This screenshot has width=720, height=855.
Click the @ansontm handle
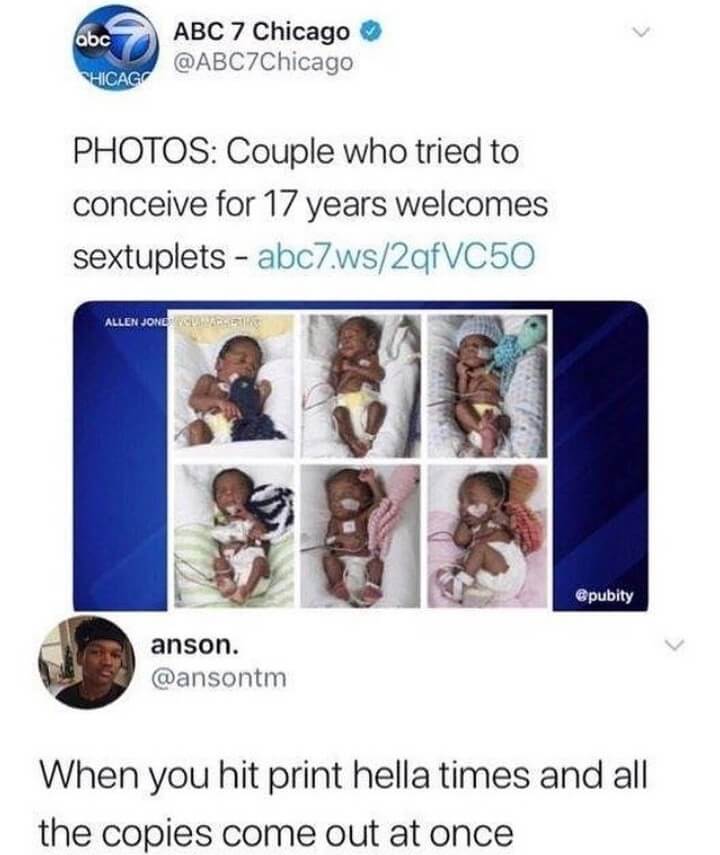pos(218,678)
